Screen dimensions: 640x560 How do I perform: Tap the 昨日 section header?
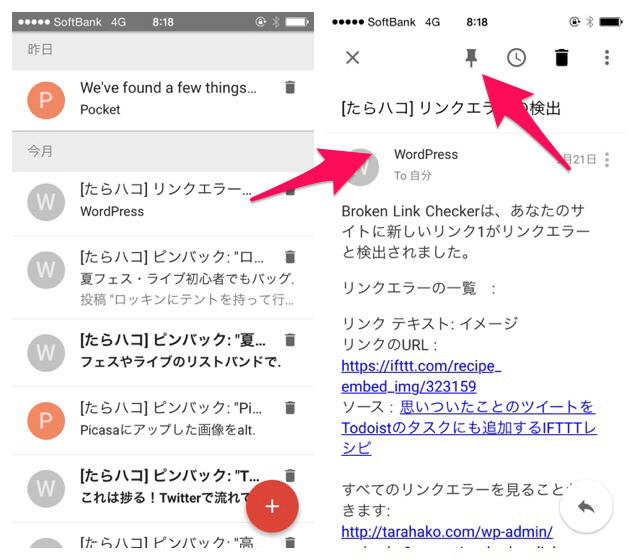(163, 50)
